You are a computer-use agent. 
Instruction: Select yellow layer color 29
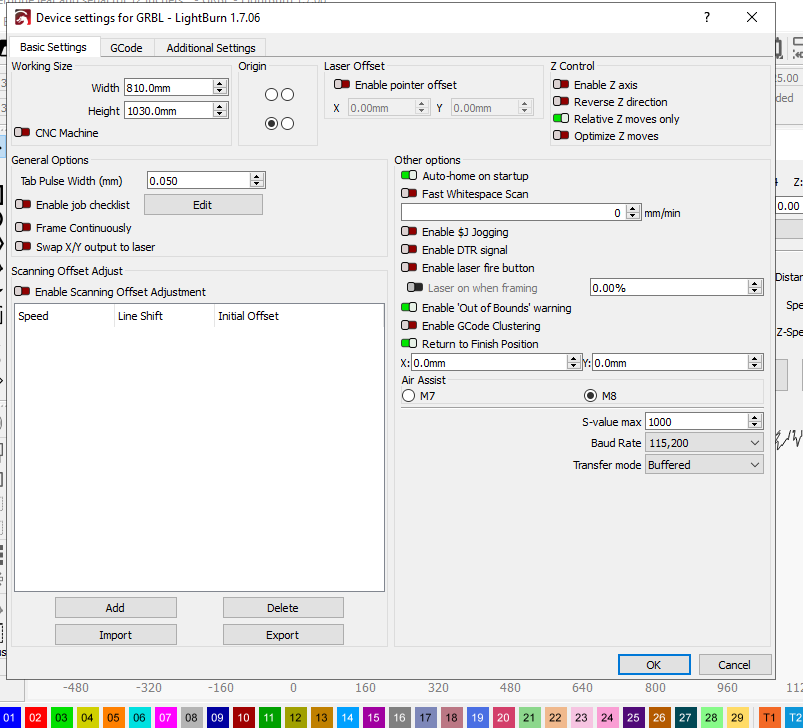(737, 718)
